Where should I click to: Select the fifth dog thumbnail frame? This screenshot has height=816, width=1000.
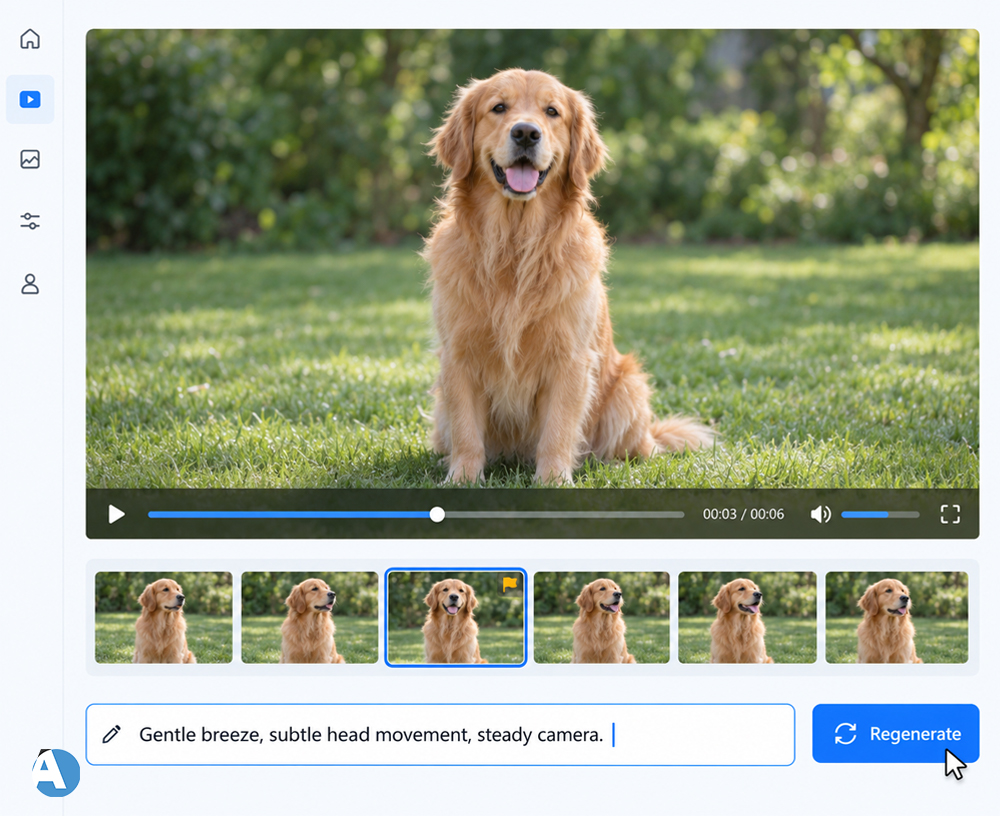click(747, 617)
